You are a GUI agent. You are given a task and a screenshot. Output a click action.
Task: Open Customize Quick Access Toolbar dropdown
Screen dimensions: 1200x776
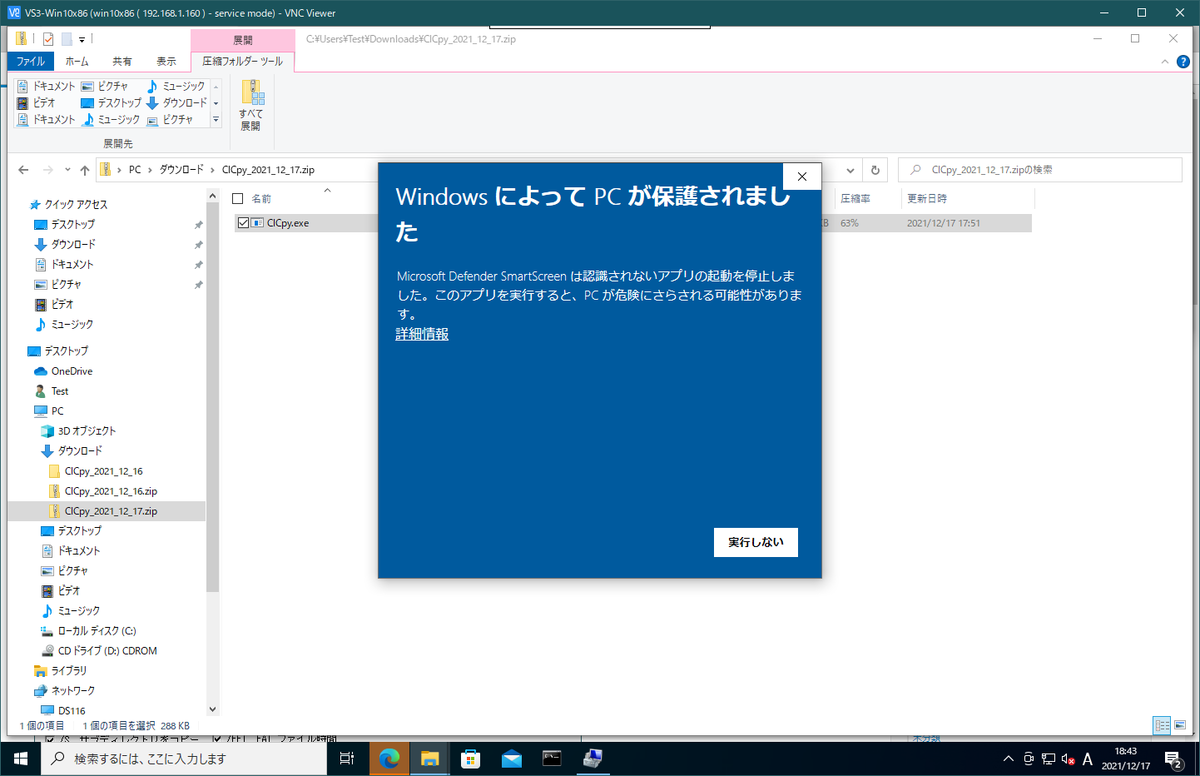(81, 40)
